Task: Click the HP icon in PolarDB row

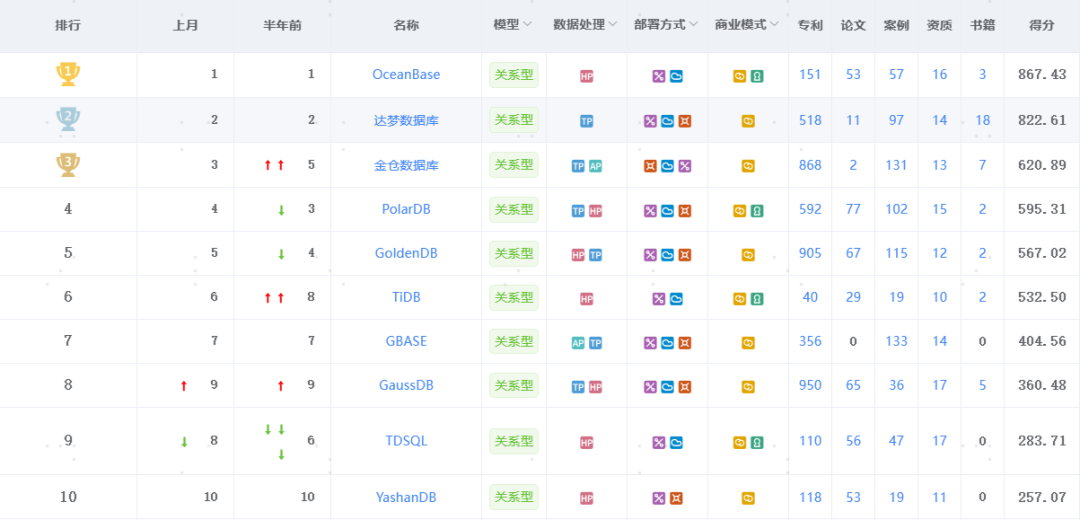Action: point(595,211)
